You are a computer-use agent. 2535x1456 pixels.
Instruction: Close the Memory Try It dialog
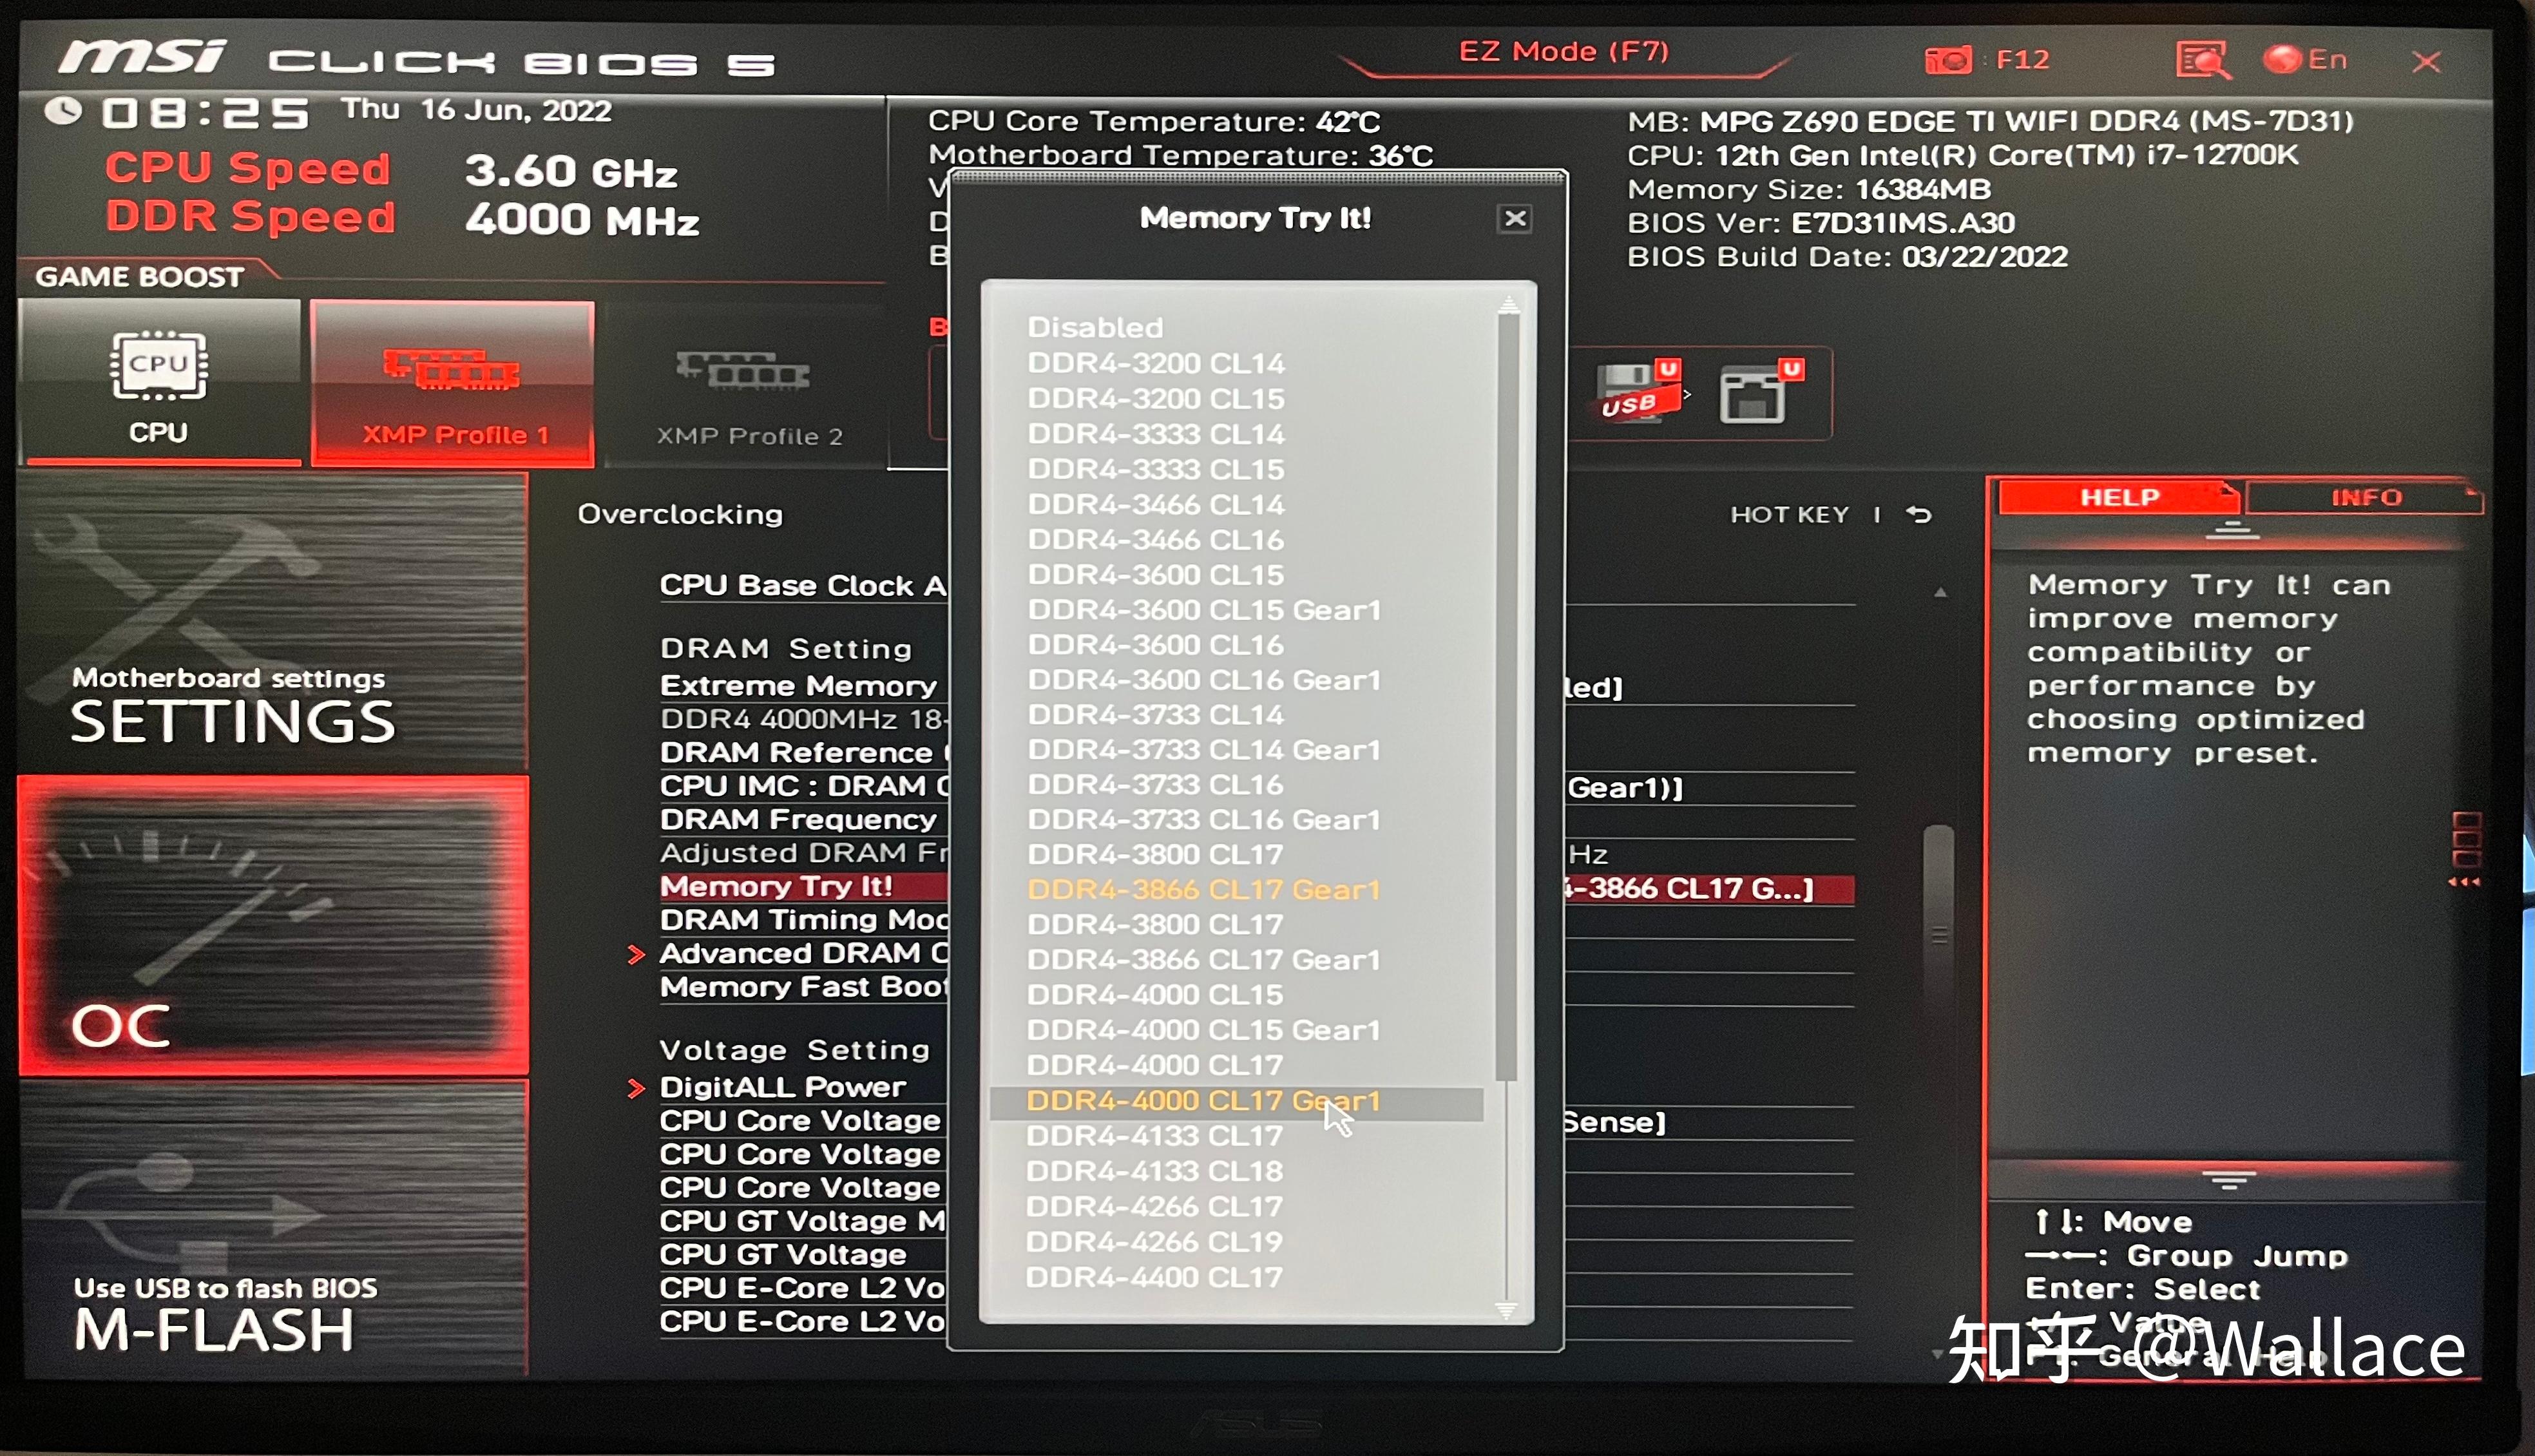tap(1513, 218)
